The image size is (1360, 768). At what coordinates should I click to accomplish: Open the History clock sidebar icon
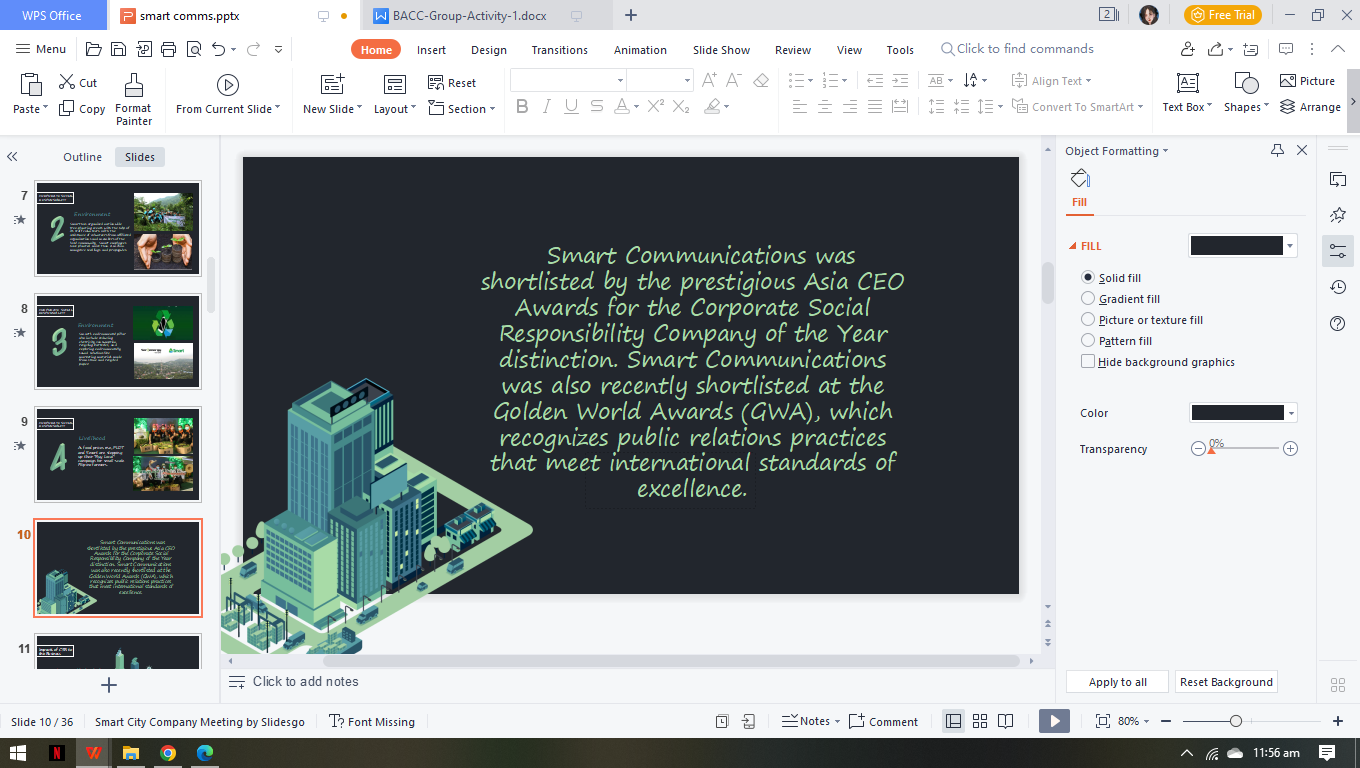[x=1338, y=287]
